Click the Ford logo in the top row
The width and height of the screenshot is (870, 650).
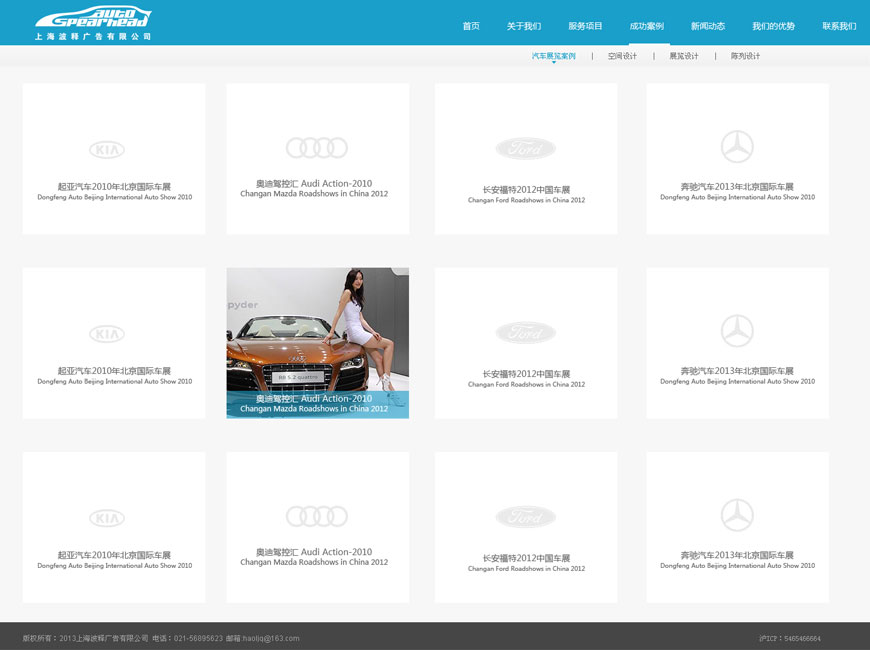tap(525, 149)
